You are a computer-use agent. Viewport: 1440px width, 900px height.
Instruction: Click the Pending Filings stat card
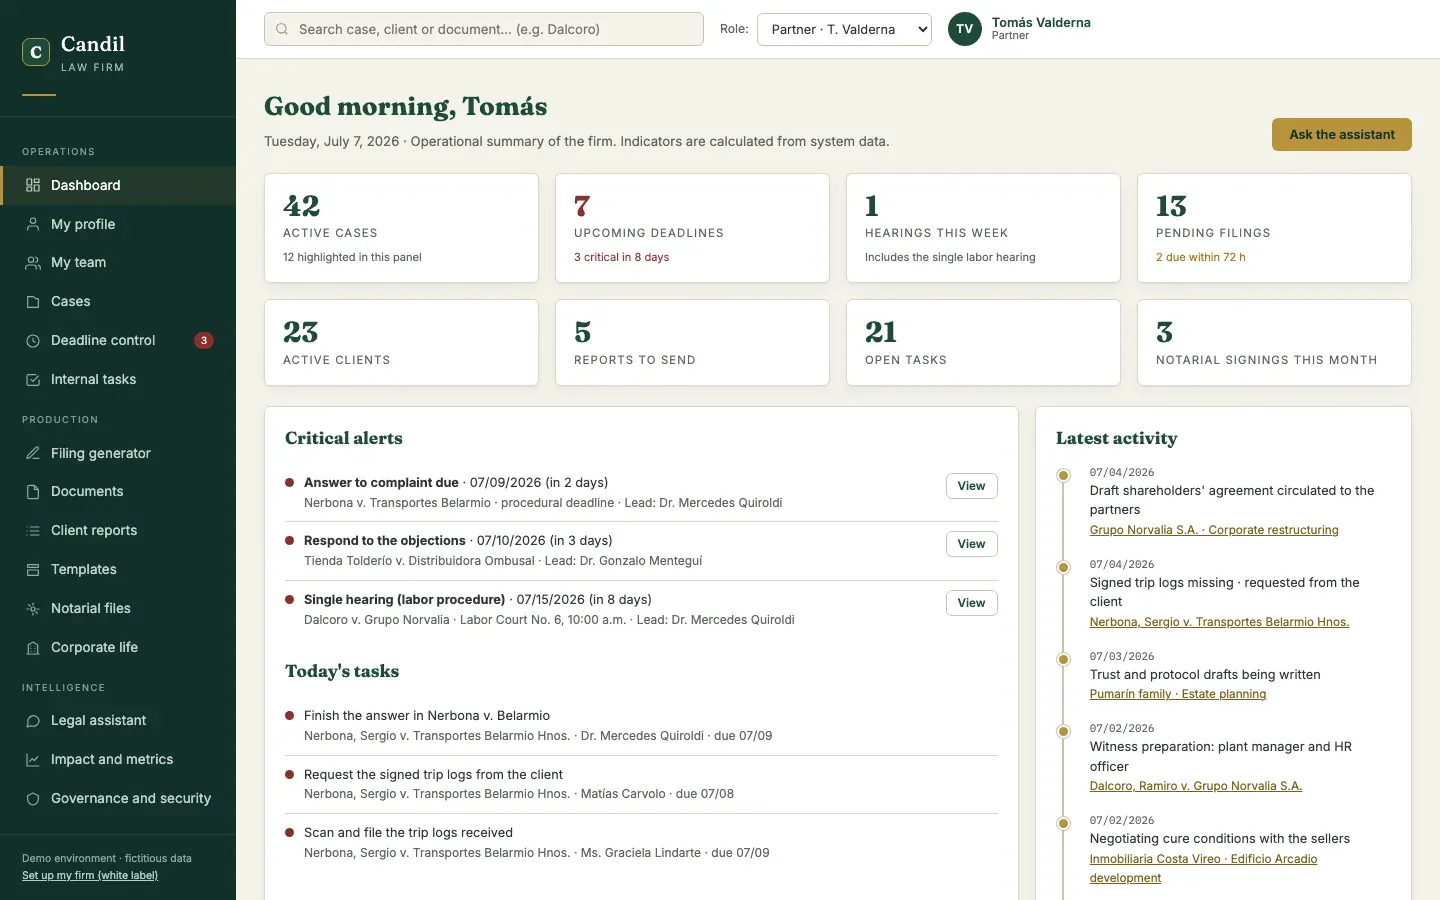[1274, 228]
